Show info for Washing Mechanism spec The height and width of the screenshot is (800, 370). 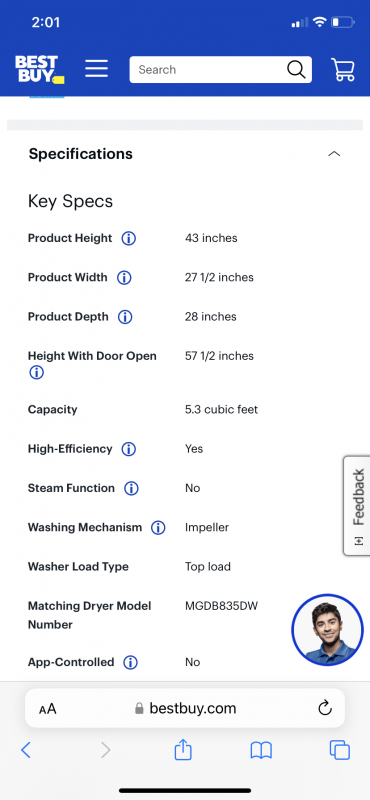[158, 528]
